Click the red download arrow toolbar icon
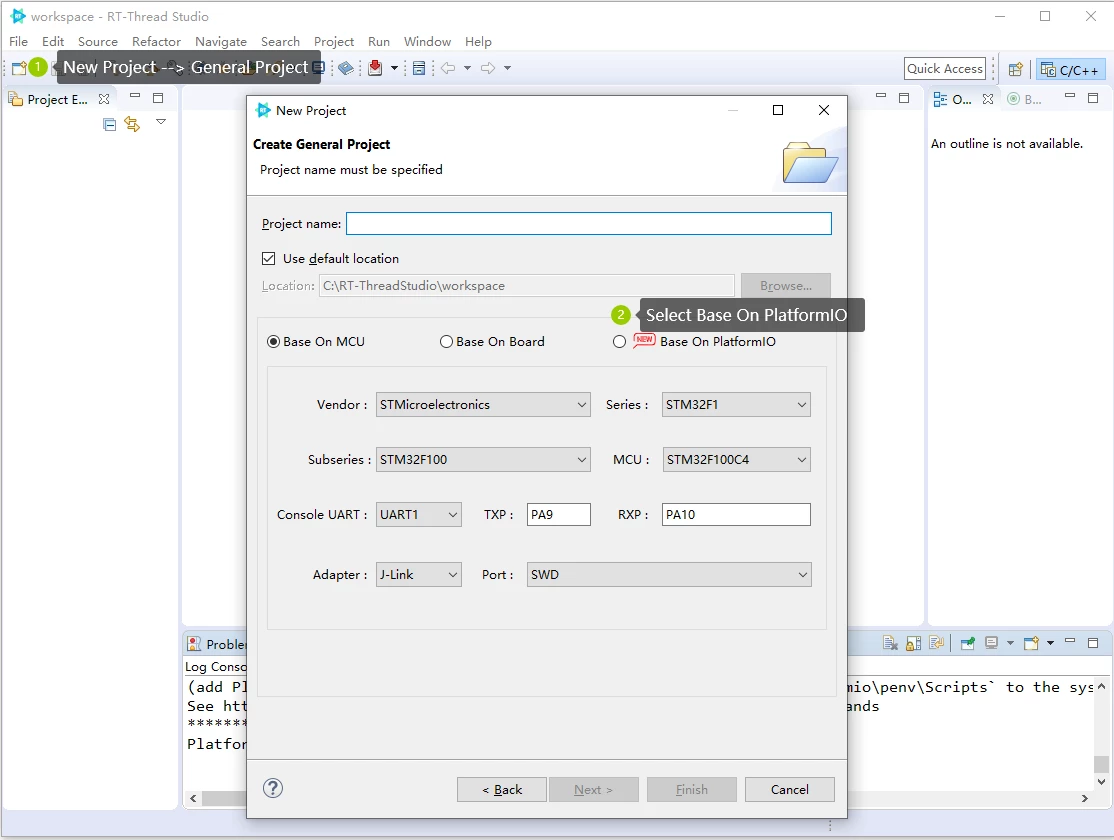Screen dimensions: 1114x840 tap(376, 68)
